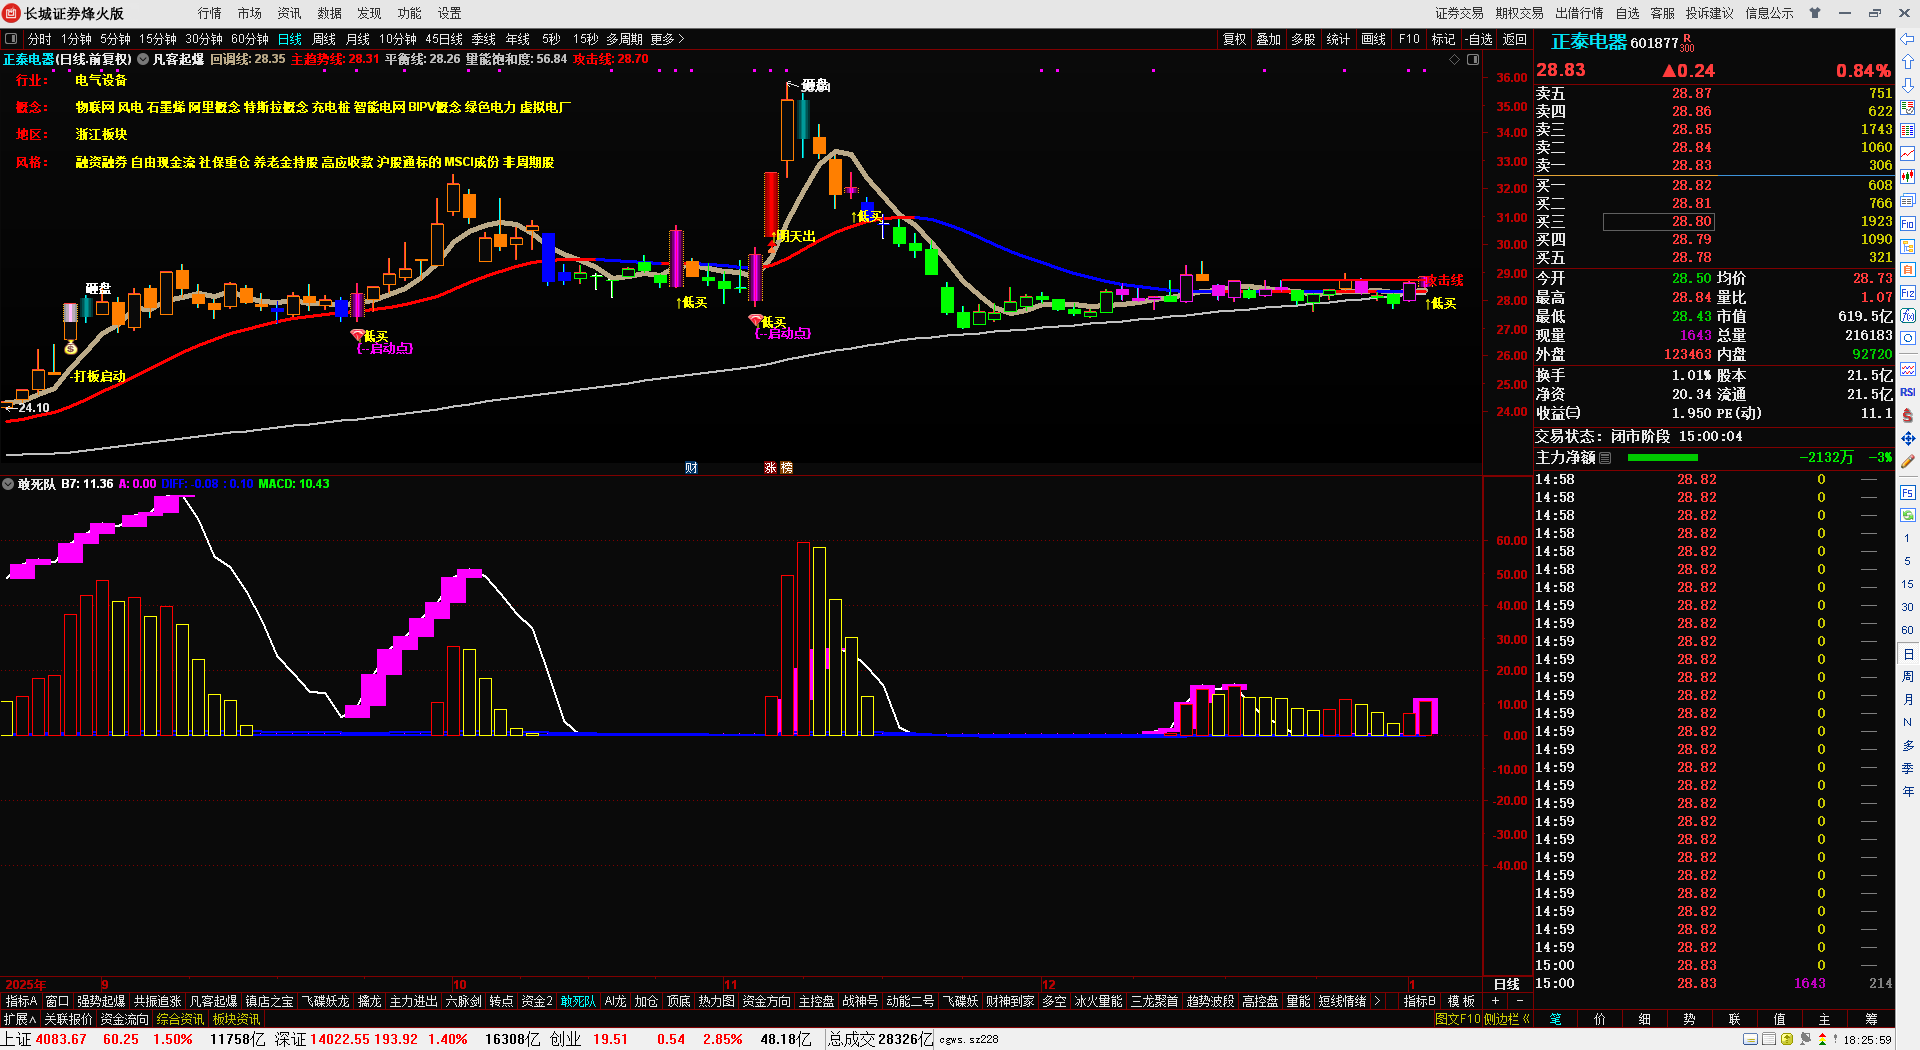1920x1050 pixels.
Task: Open the 资讯 menu
Action: pyautogui.click(x=290, y=13)
